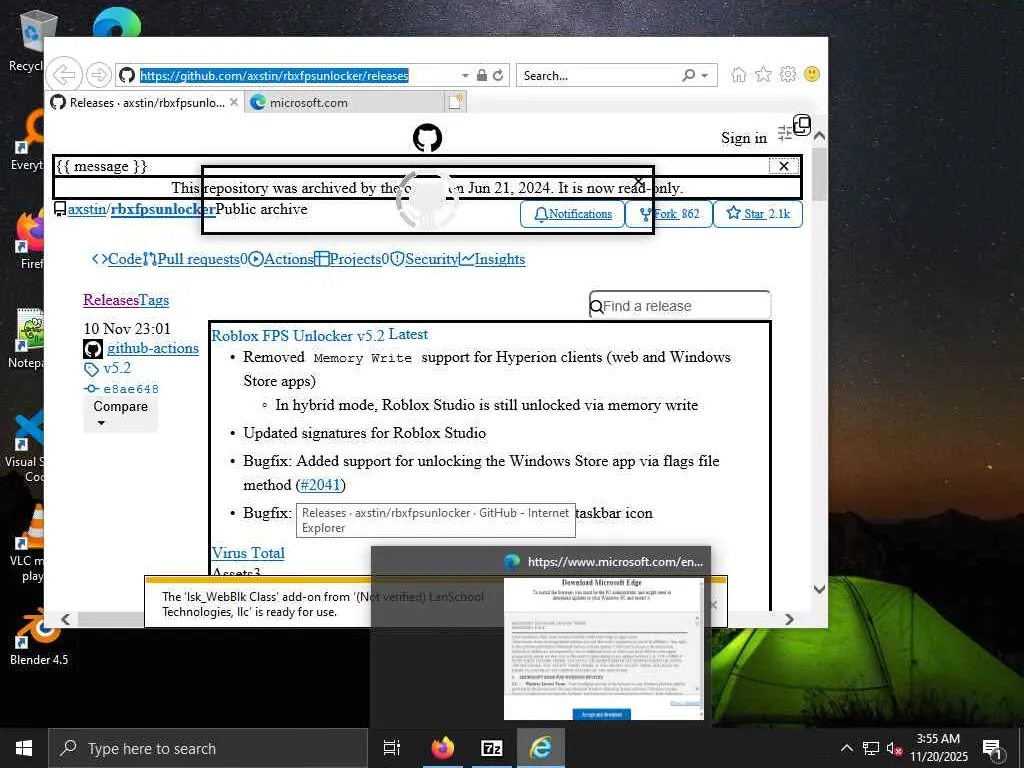The height and width of the screenshot is (768, 1024).
Task: Click the Notifications button
Action: pos(572,214)
